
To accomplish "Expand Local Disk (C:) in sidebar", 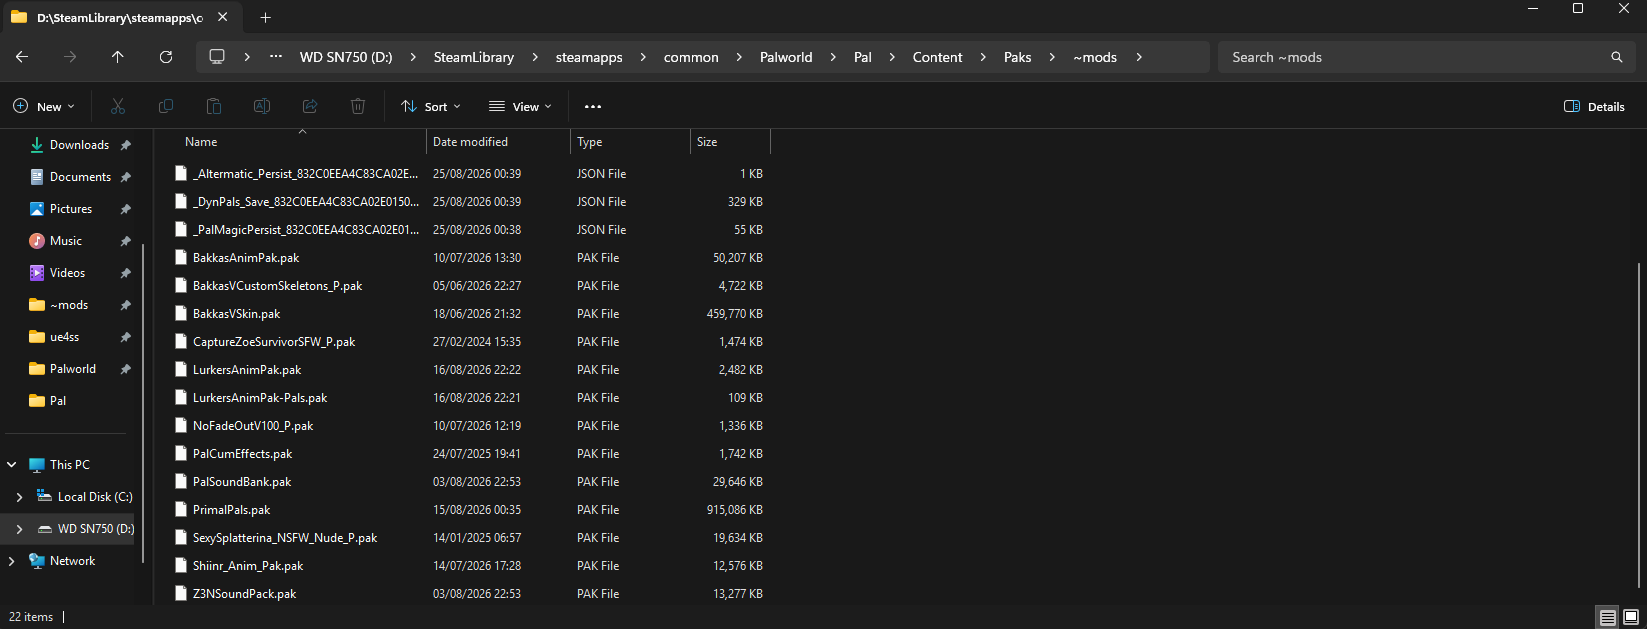I will click(19, 497).
